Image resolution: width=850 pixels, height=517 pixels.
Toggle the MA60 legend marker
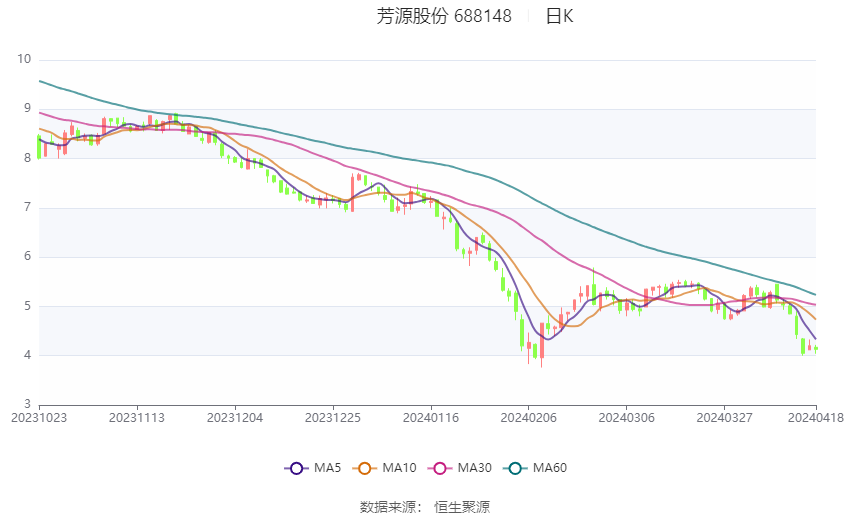[x=515, y=468]
